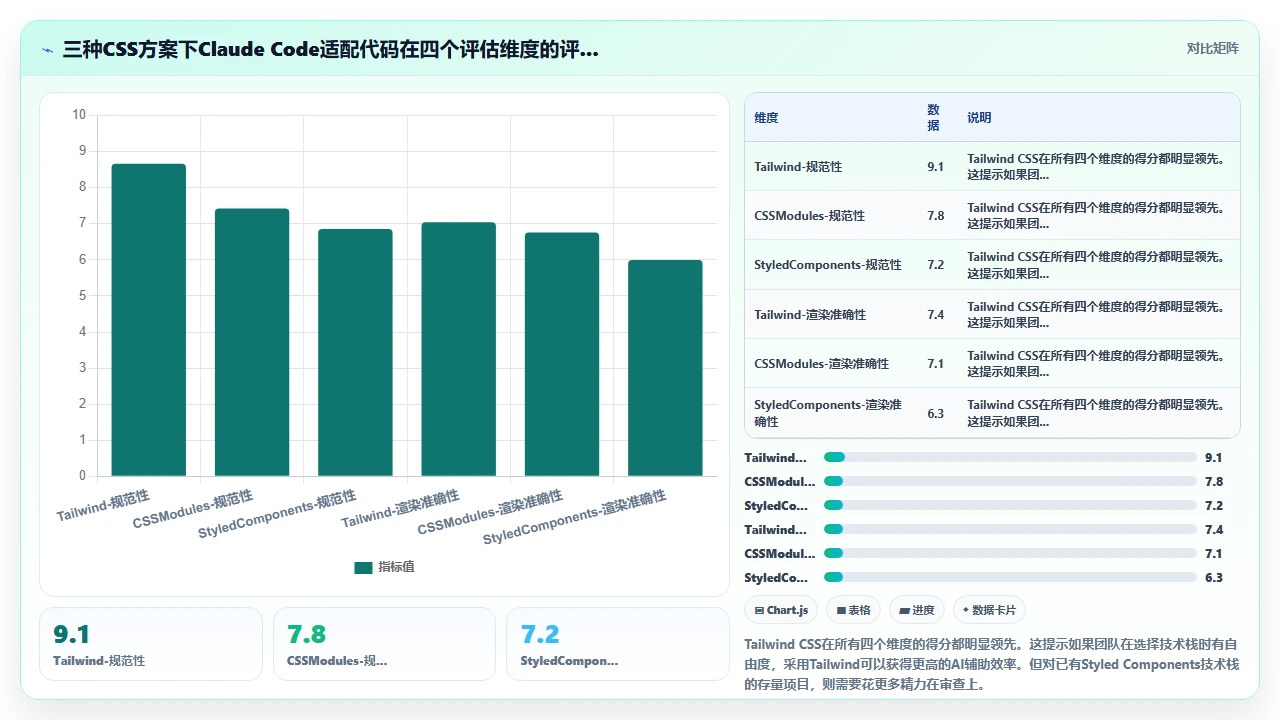Screen dimensions: 1280x720
Task: Select the 进度 chip
Action: (x=916, y=610)
